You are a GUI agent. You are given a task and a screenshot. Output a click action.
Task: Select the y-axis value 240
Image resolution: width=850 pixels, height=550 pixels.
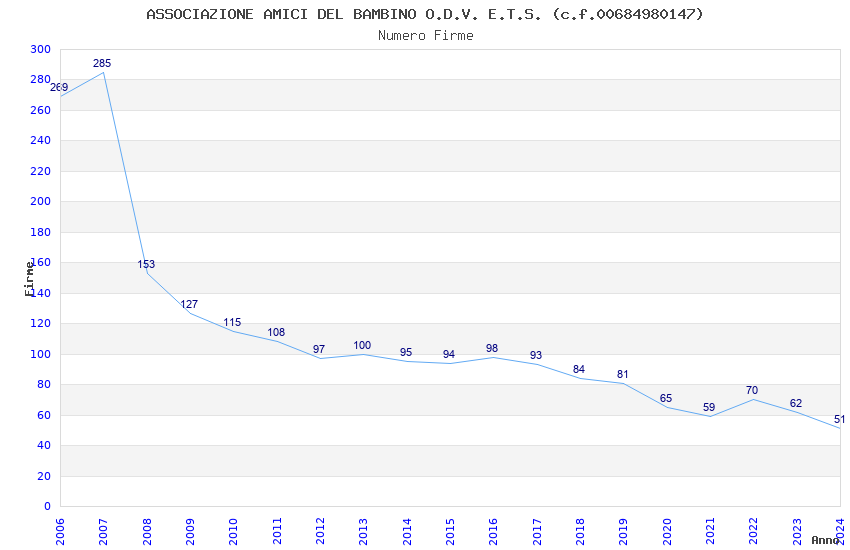[41, 140]
